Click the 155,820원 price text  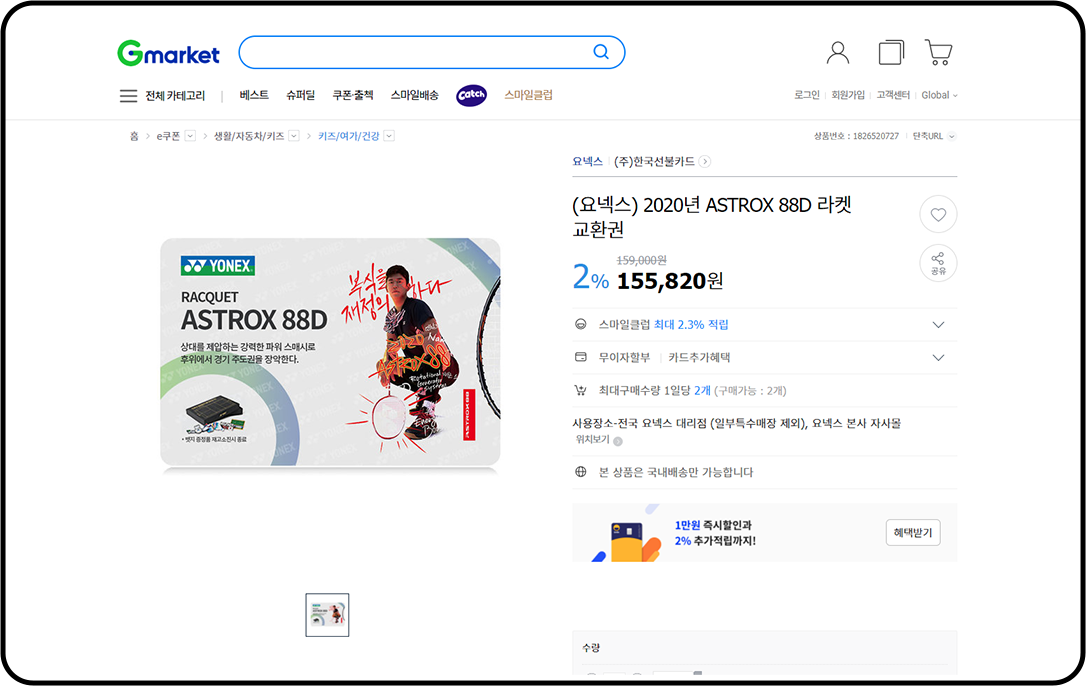[670, 281]
